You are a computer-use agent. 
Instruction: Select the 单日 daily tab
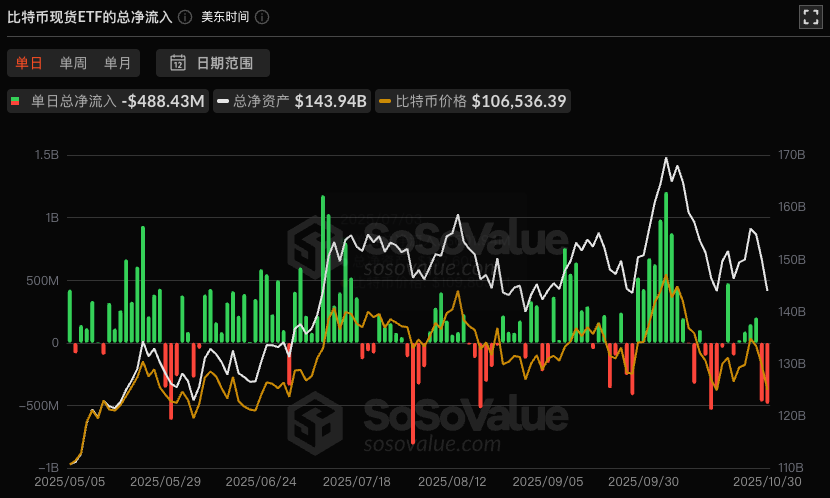tap(28, 63)
